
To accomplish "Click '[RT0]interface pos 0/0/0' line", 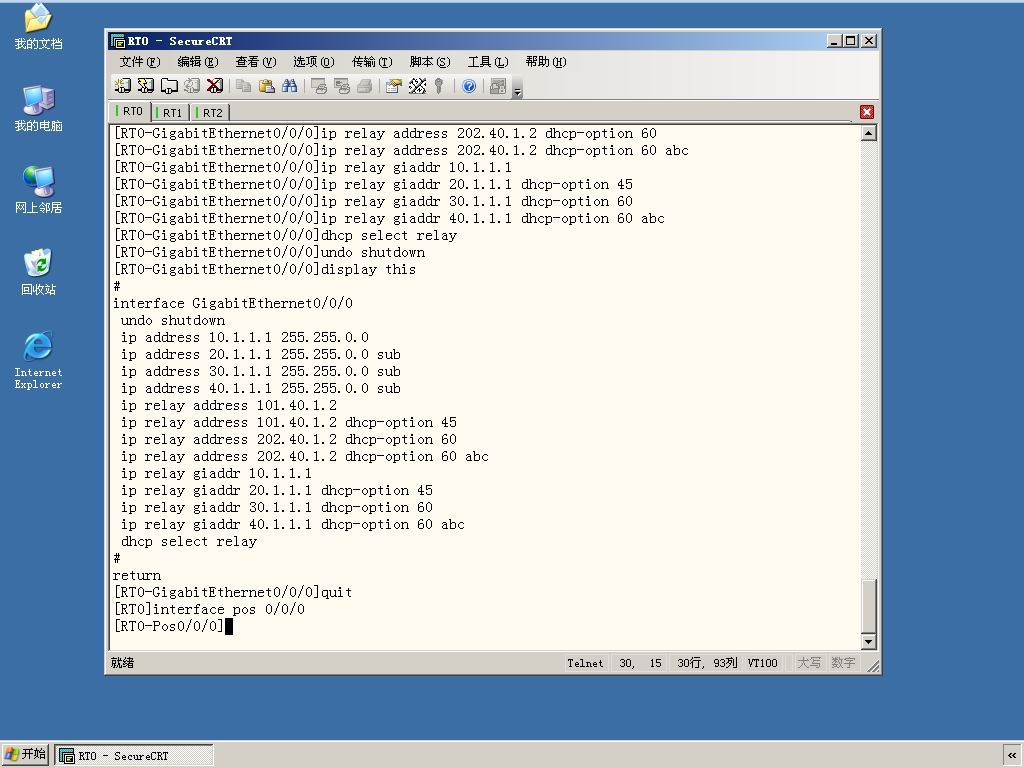I will coord(210,609).
